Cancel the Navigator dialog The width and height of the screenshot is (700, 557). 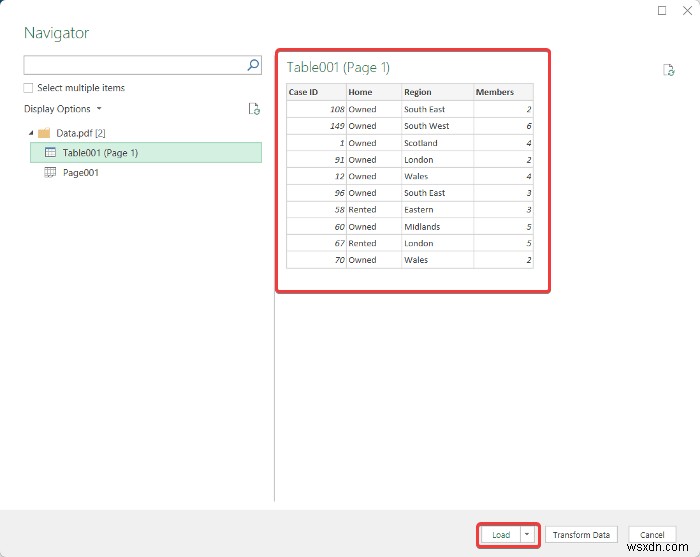pos(652,535)
